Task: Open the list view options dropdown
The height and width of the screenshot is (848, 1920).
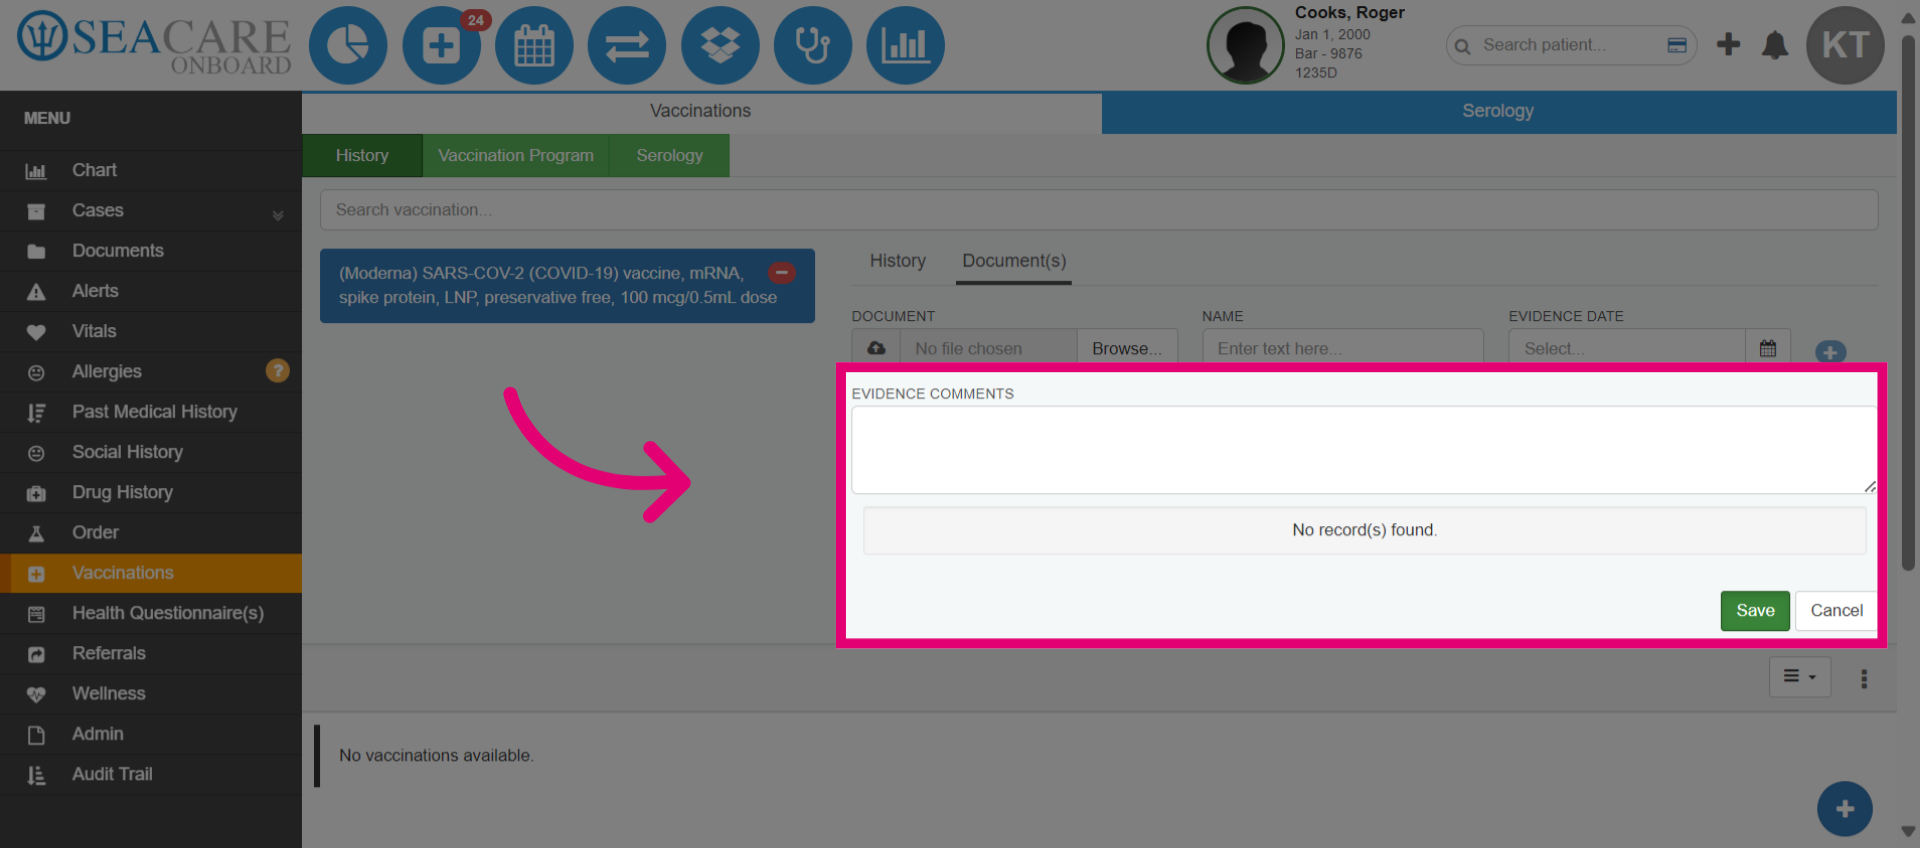Action: point(1800,677)
